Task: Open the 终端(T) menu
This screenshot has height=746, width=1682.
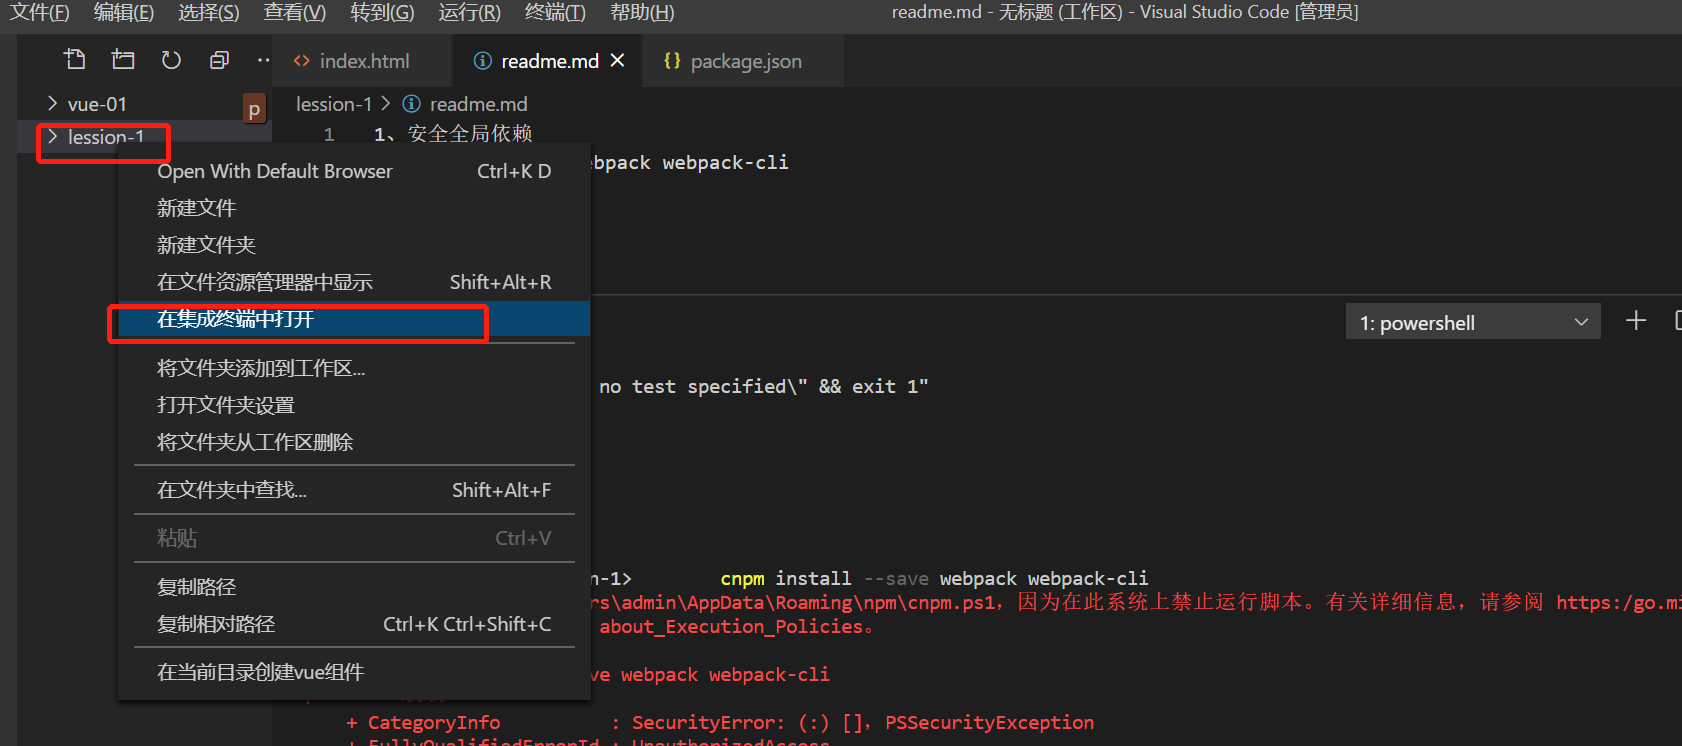Action: tap(555, 13)
